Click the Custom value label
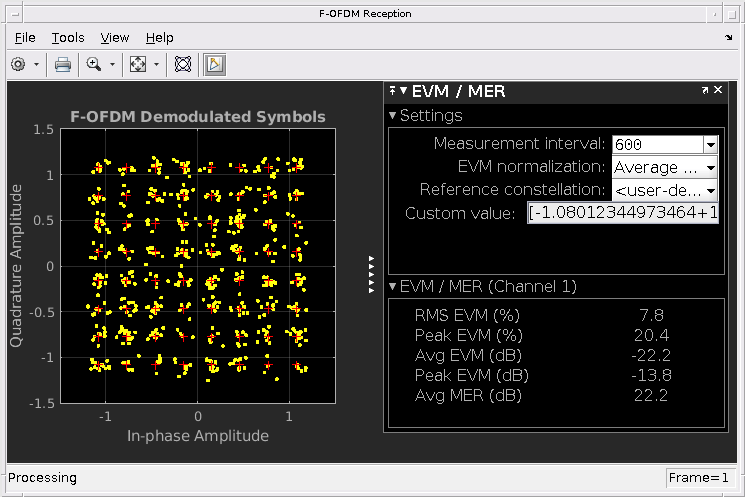The image size is (745, 497). pyautogui.click(x=460, y=213)
